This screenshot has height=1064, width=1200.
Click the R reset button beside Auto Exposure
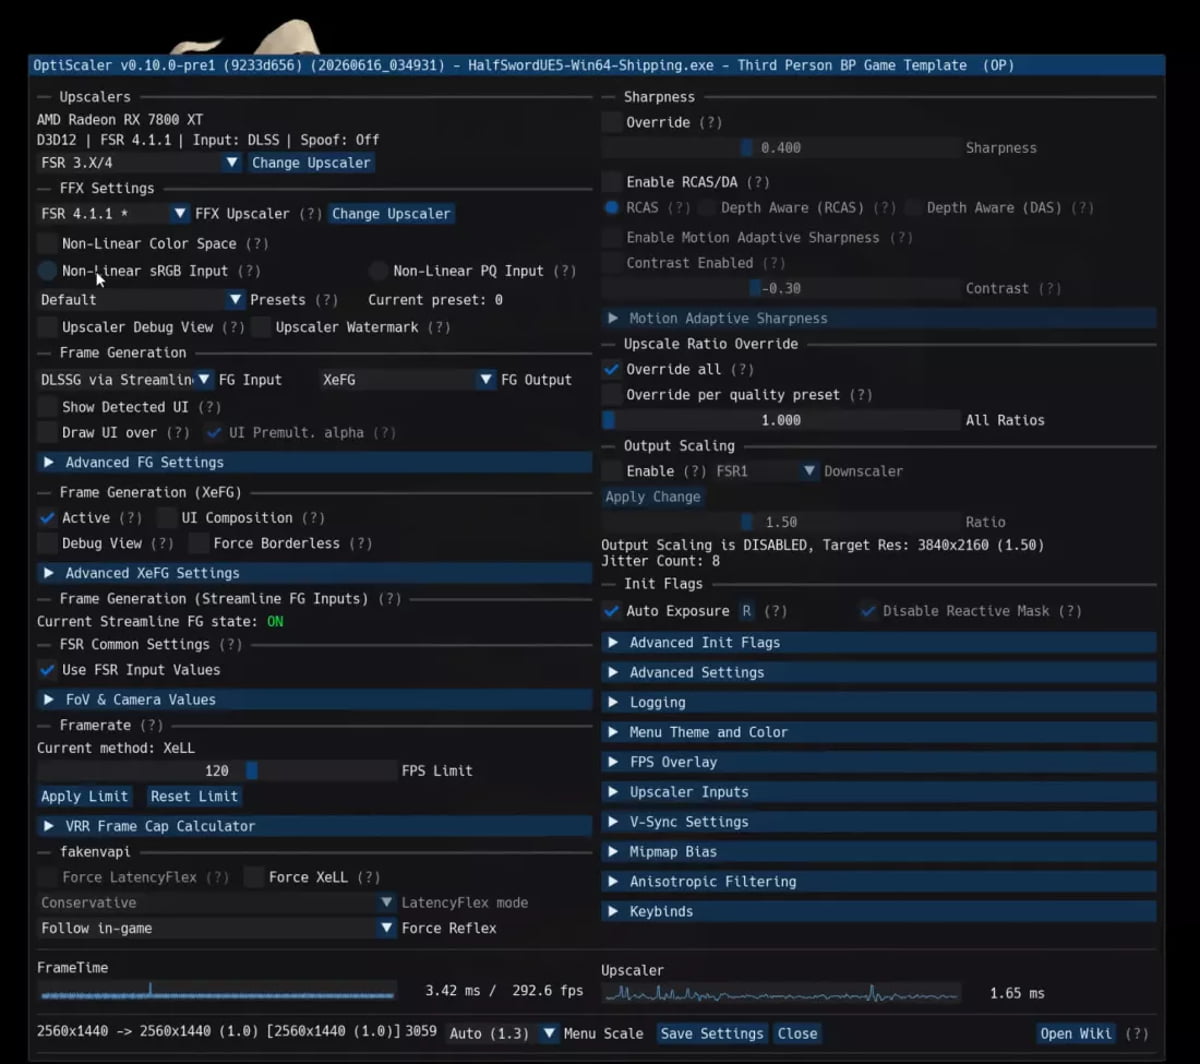(x=746, y=610)
